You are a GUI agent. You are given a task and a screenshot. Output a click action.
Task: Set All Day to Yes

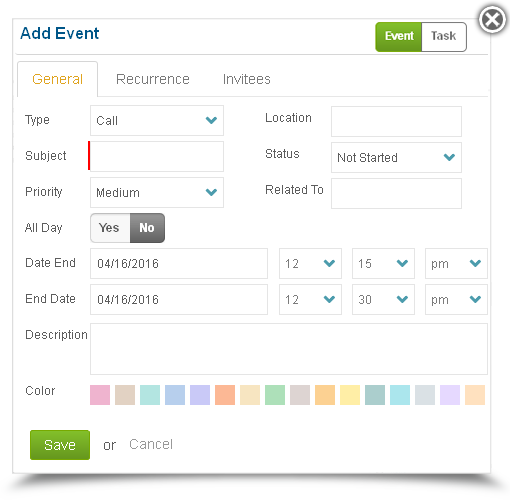(110, 228)
